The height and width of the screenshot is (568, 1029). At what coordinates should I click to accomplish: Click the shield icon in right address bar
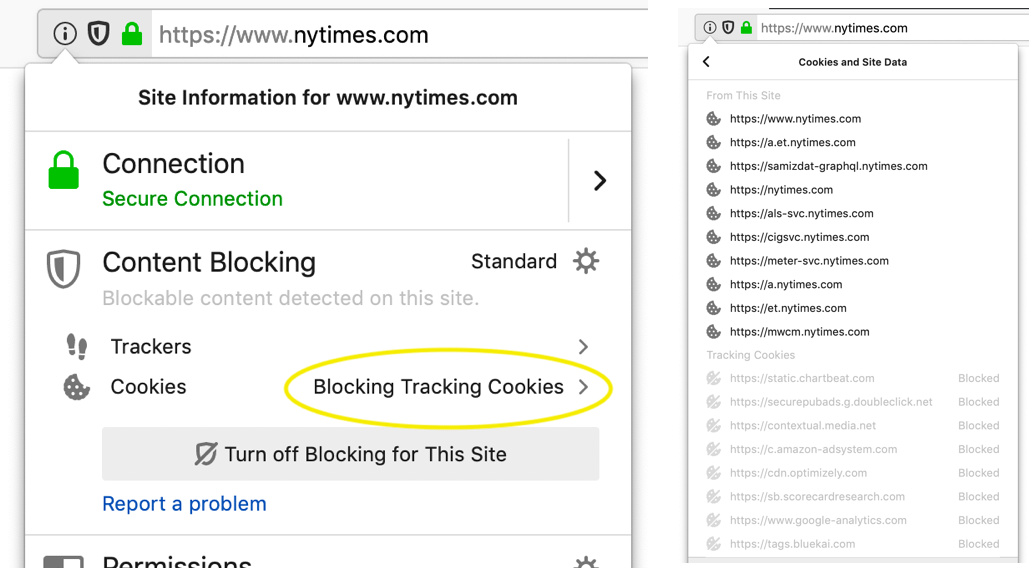728,28
